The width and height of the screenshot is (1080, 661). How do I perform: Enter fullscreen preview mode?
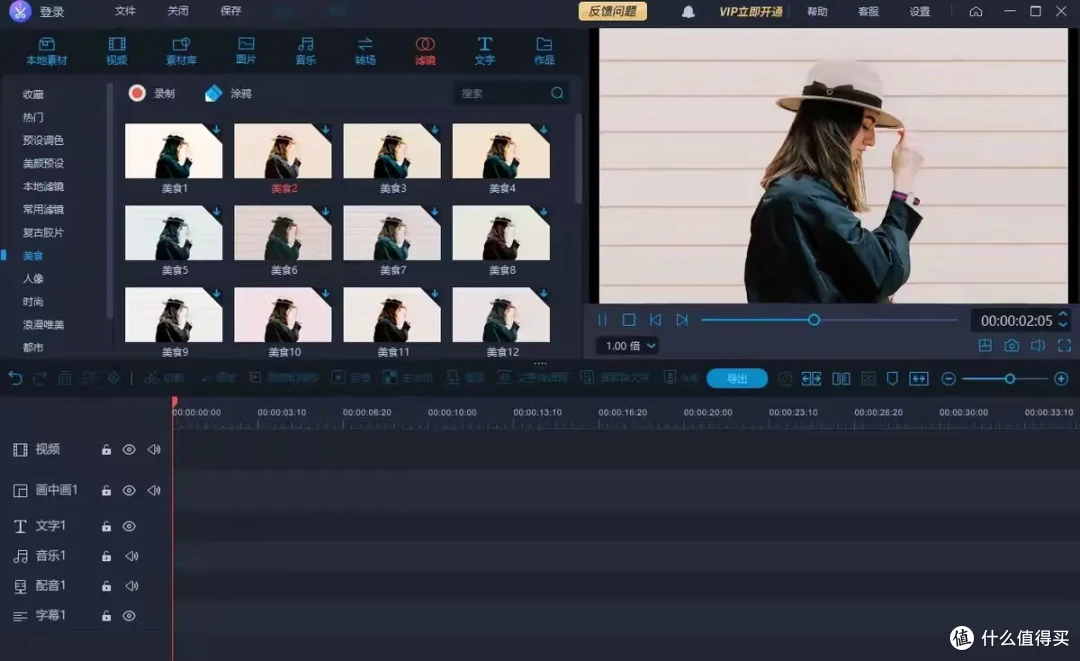coord(1064,345)
